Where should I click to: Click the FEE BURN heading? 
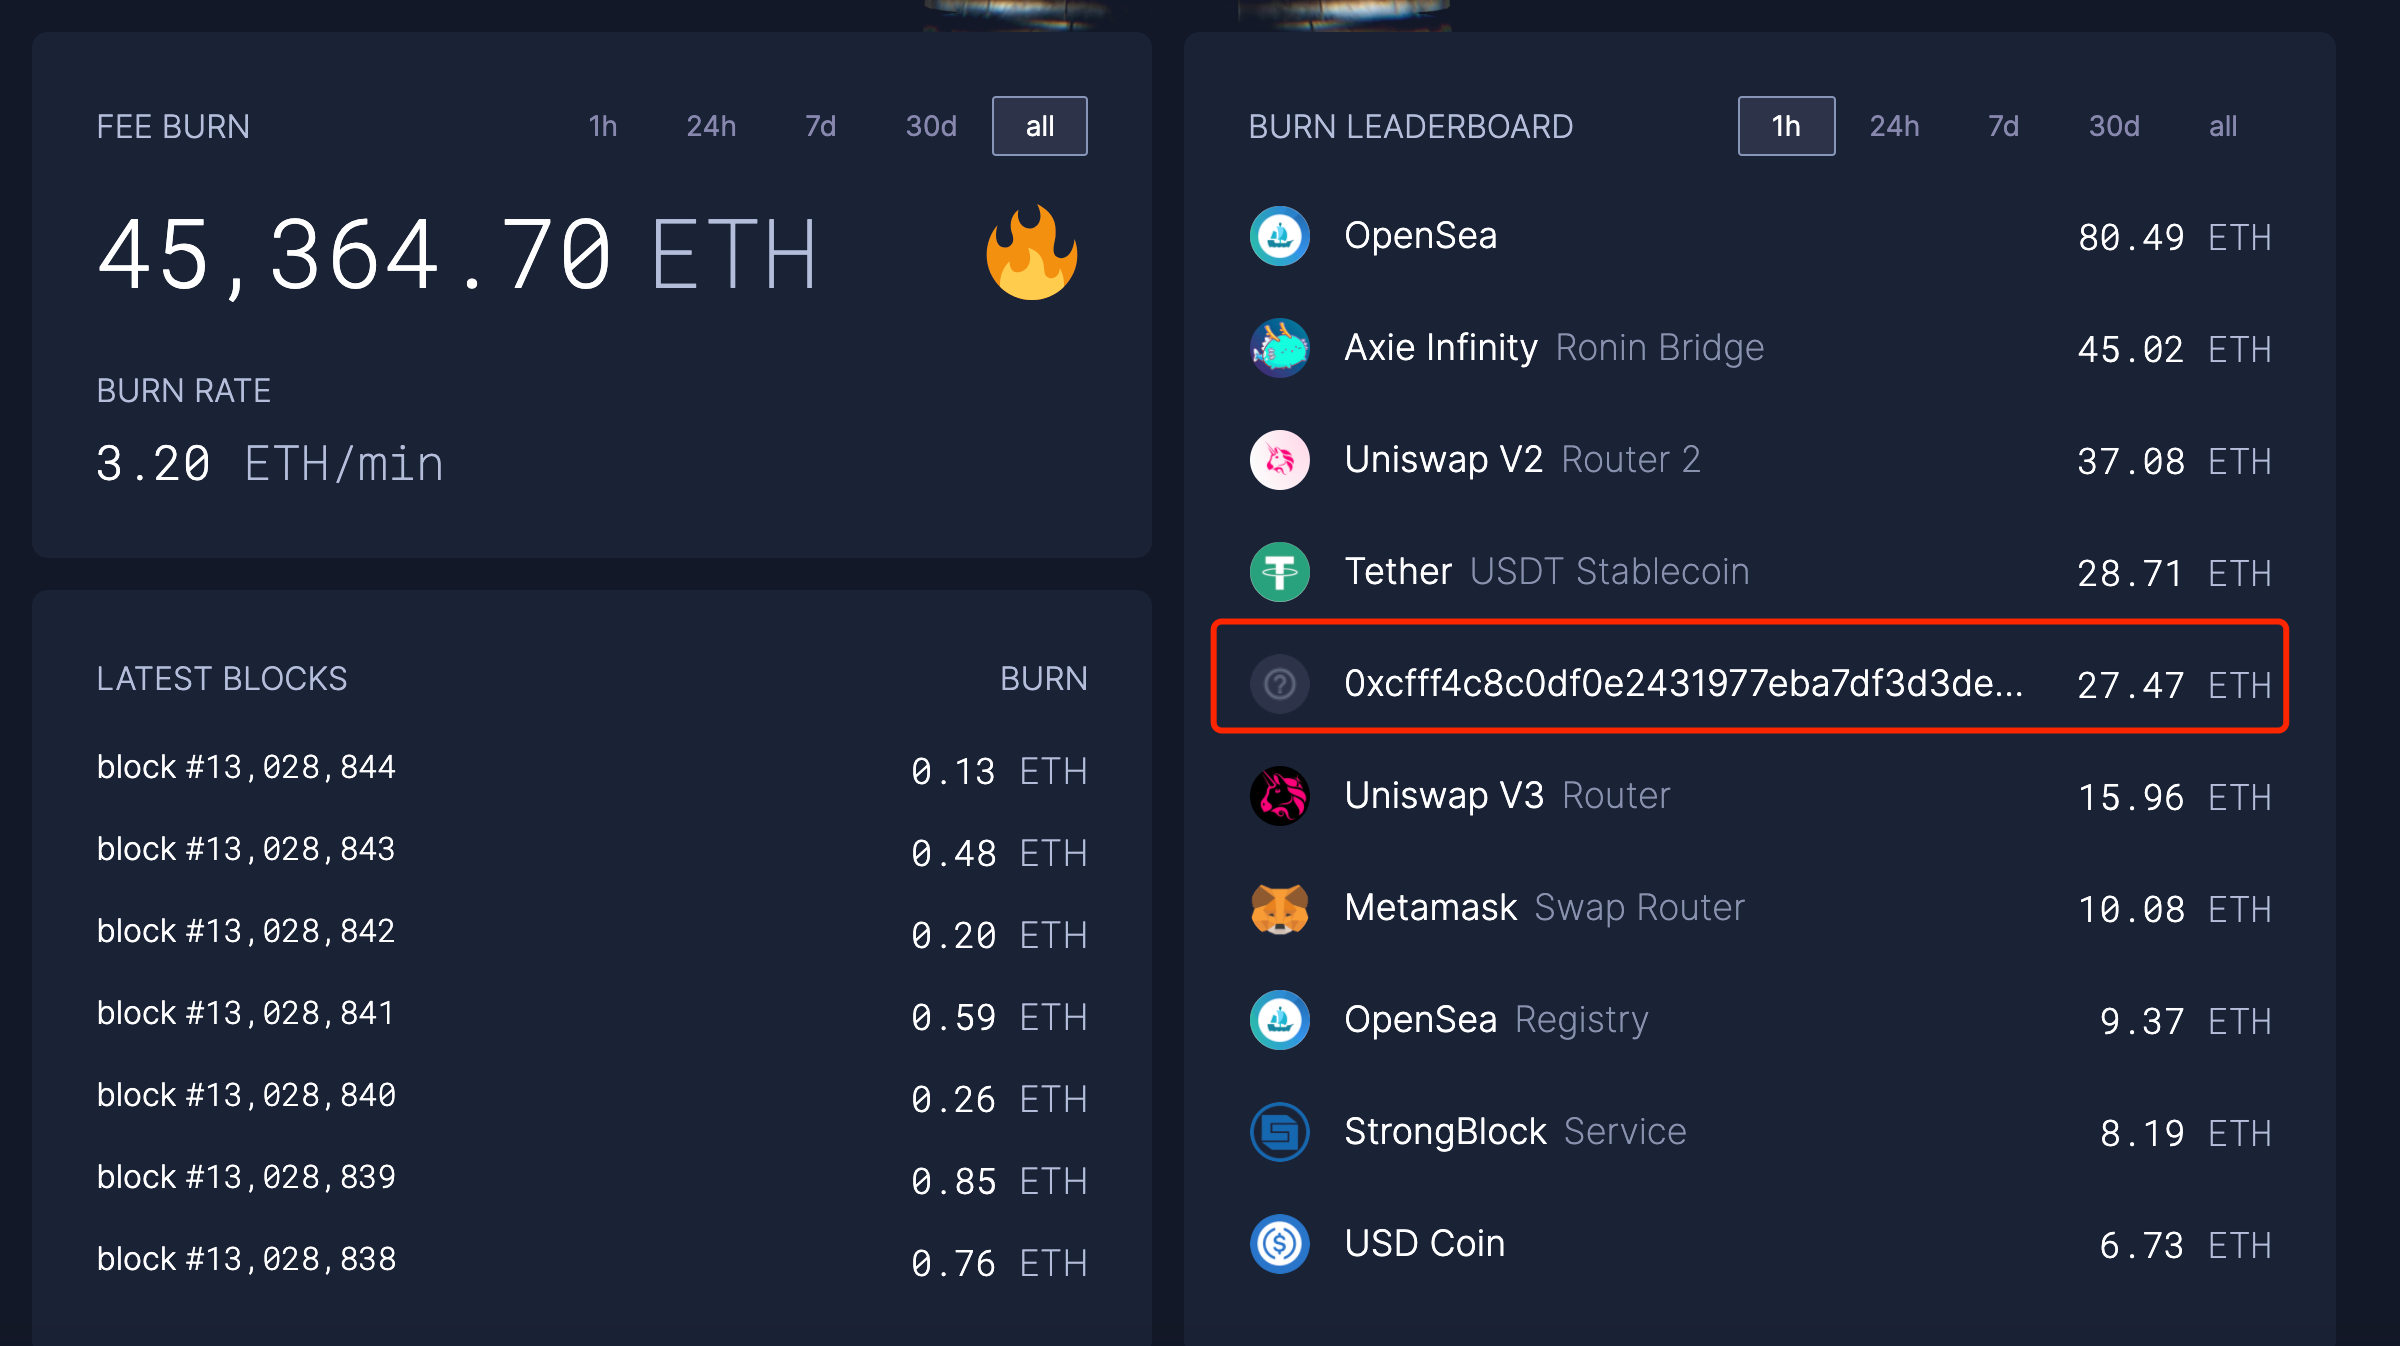pos(173,127)
